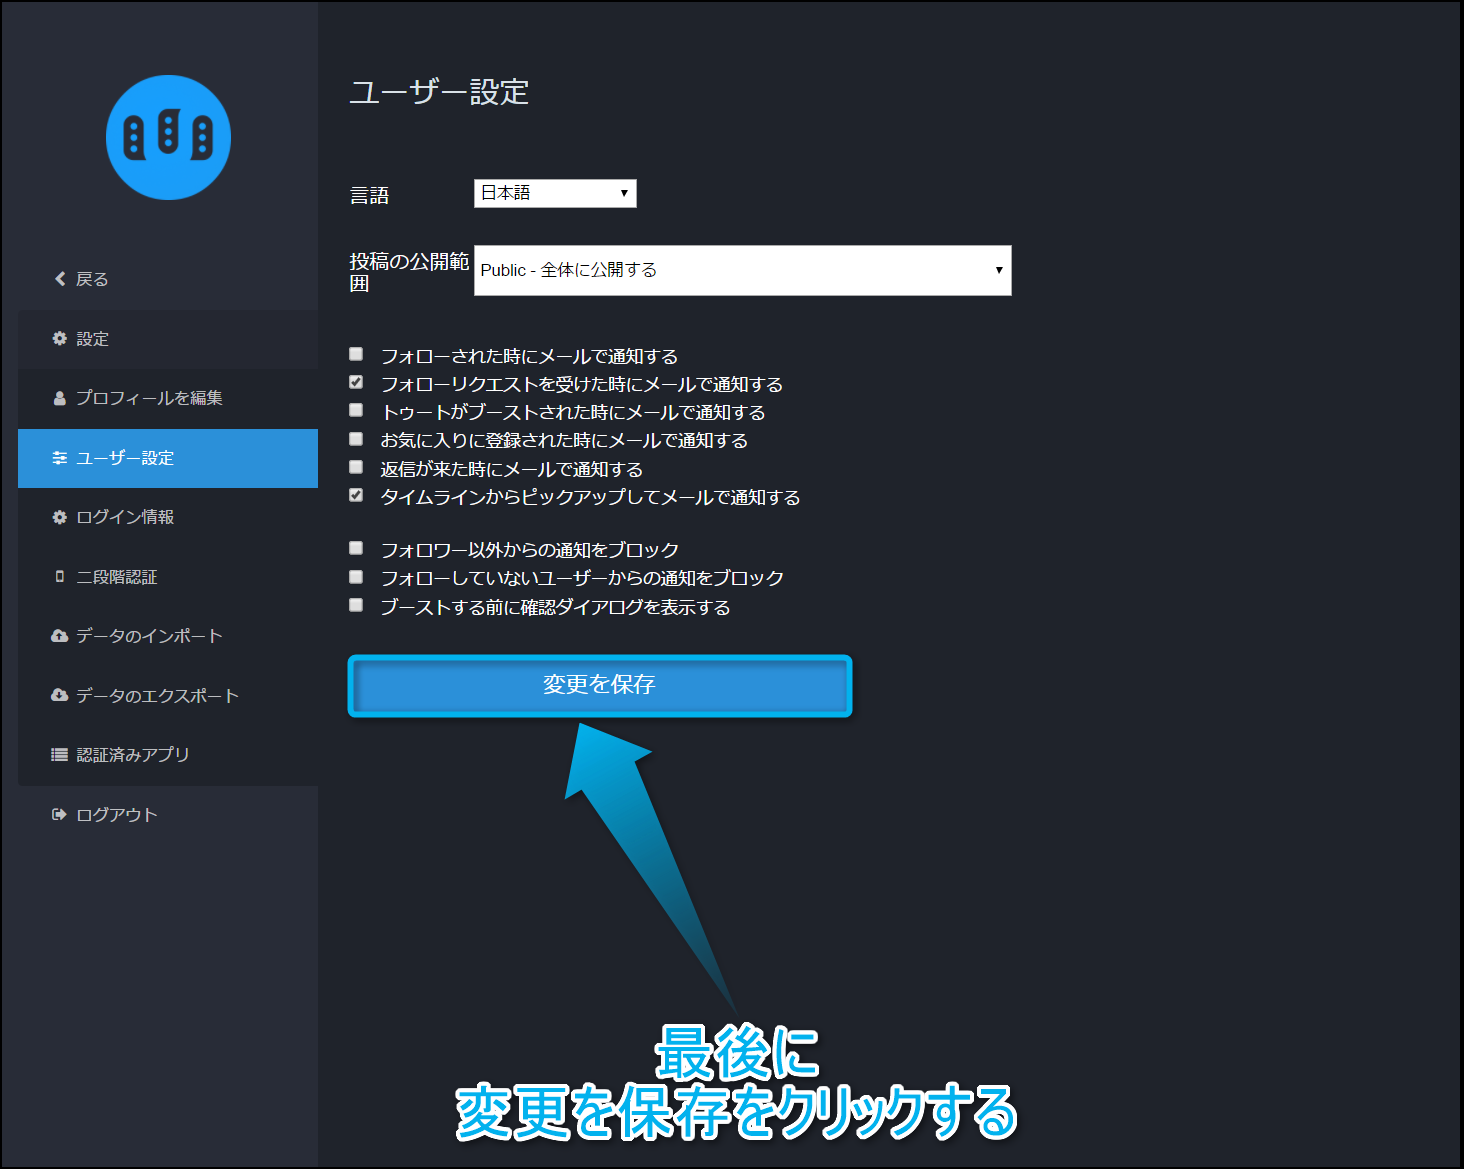Uncheck フォローリクエストを受けた時にメールで通知する

point(356,382)
